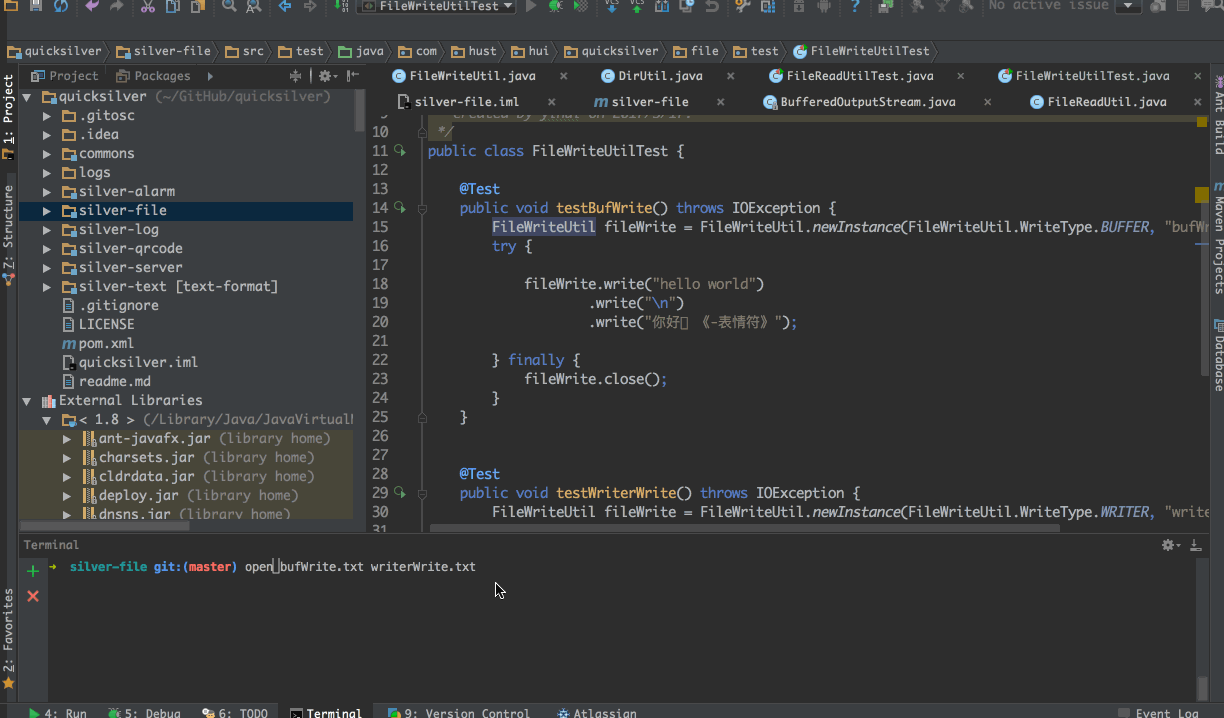Click the Find magnifier icon

[229, 6]
